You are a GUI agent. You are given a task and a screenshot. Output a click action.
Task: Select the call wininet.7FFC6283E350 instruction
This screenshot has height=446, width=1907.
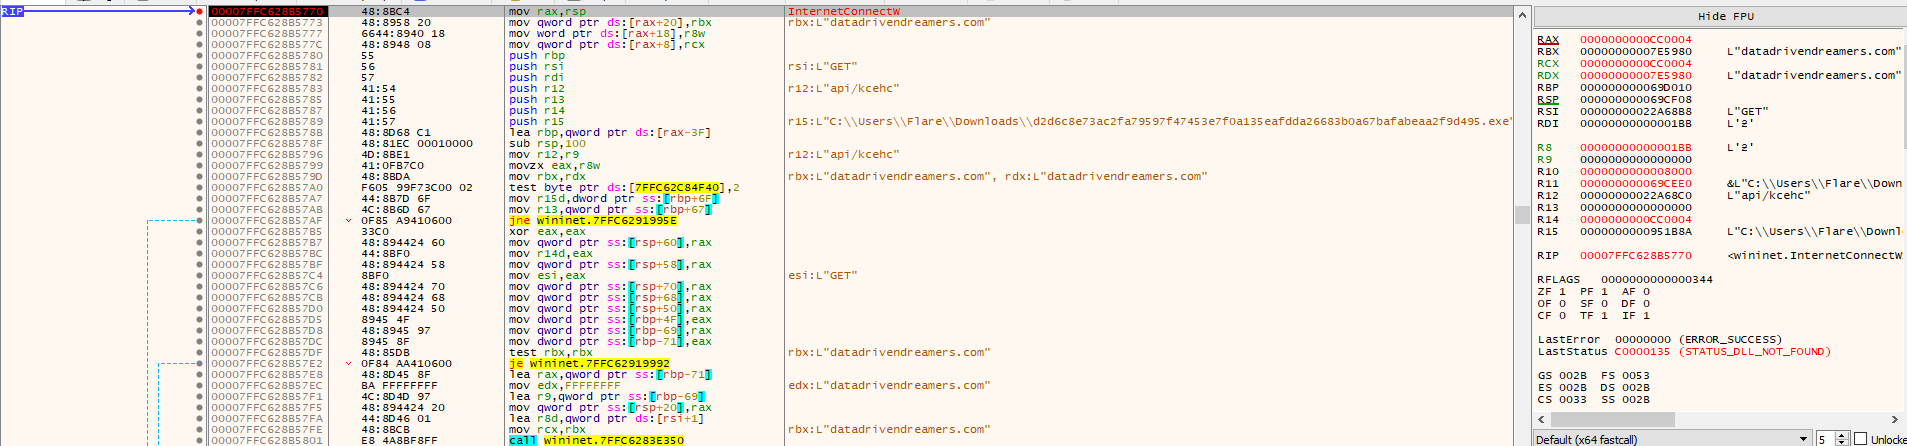pos(596,440)
